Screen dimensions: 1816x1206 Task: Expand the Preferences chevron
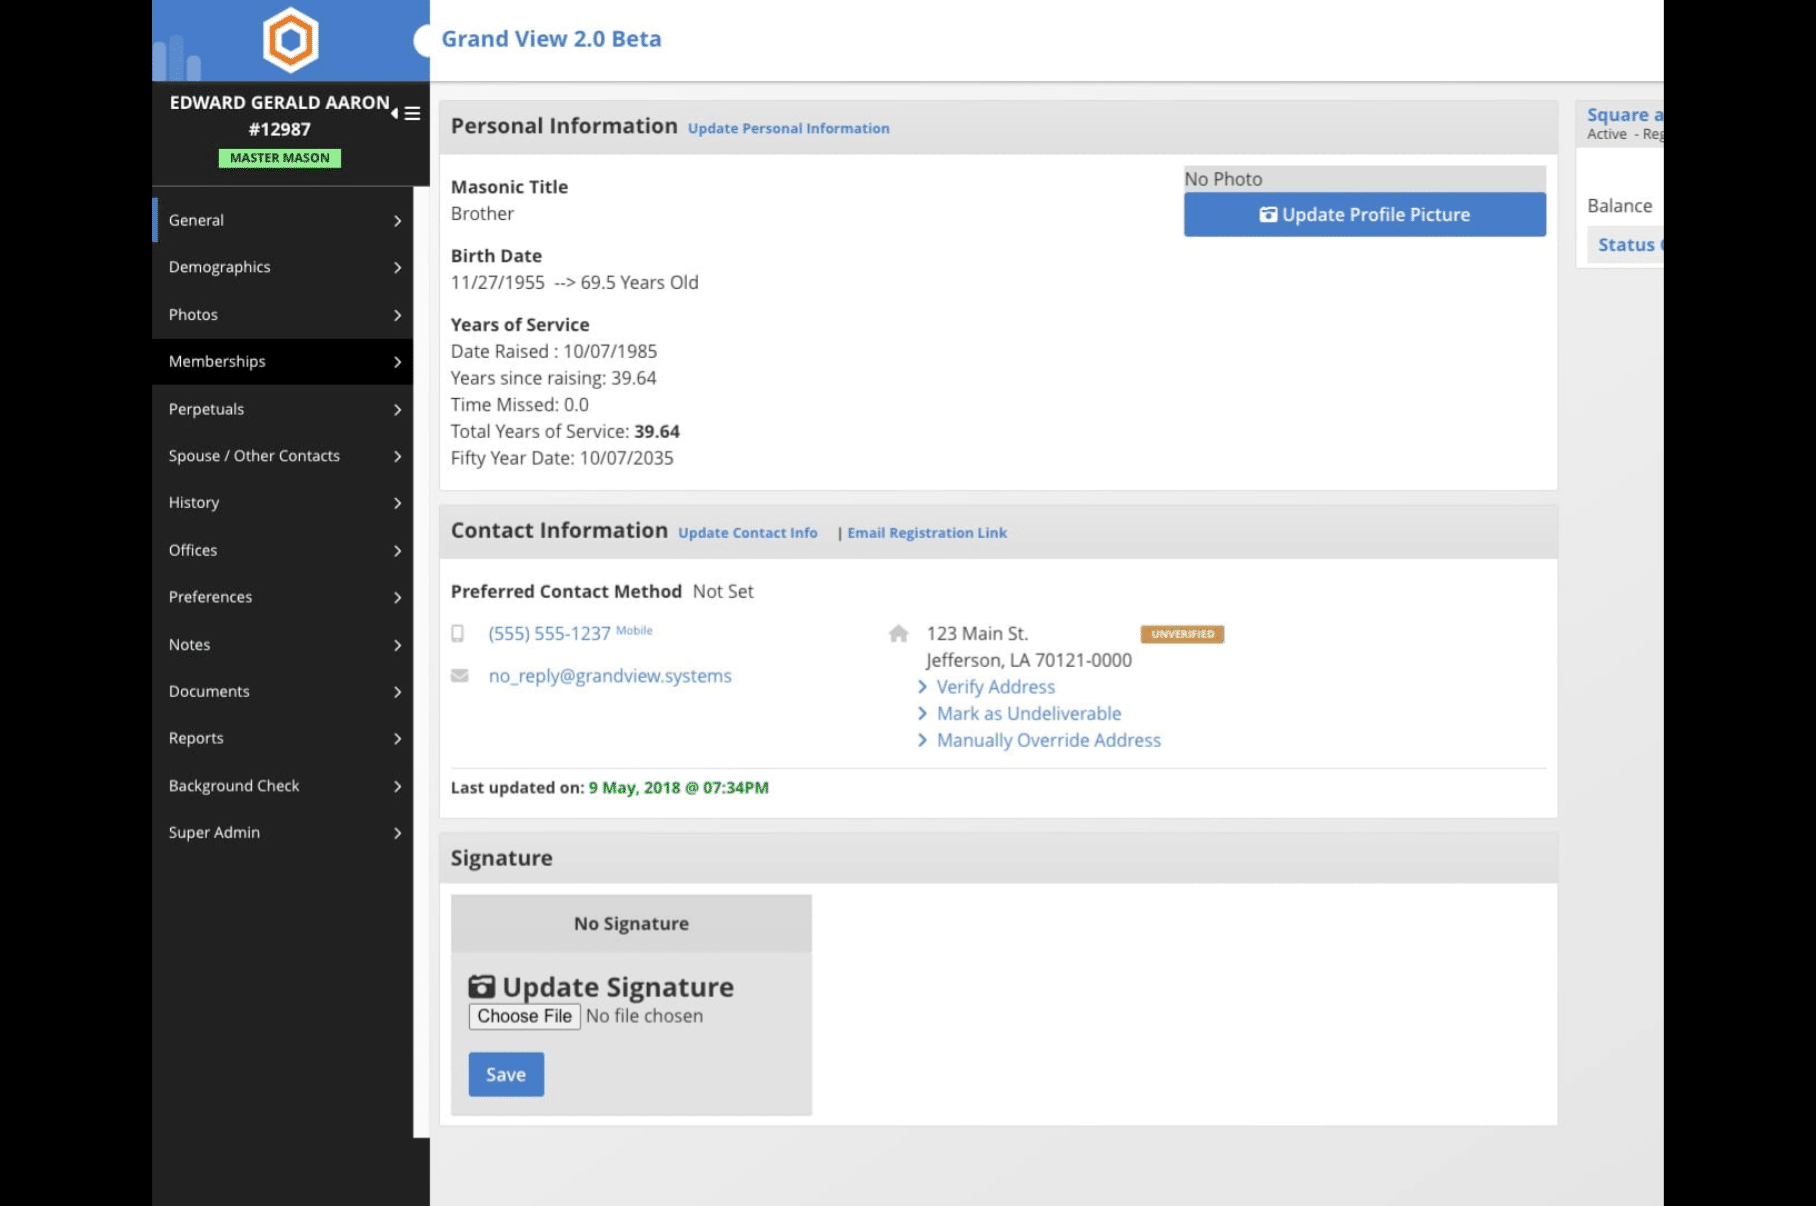tap(397, 597)
